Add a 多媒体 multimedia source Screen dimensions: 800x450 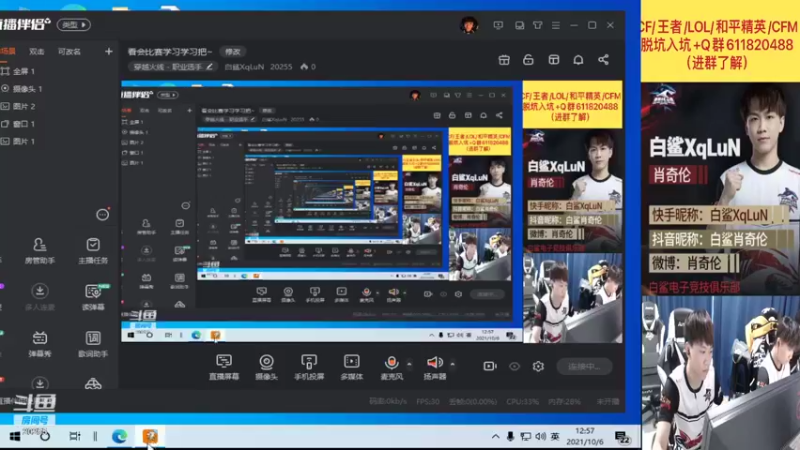pyautogui.click(x=352, y=367)
